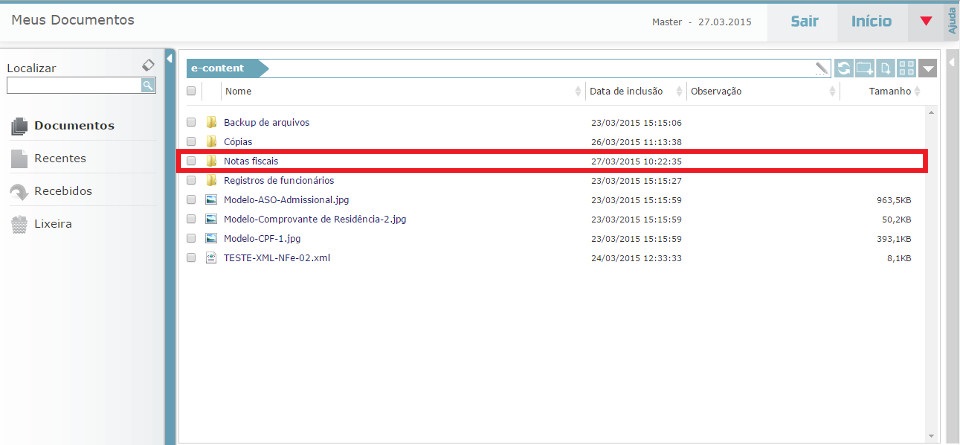Click the add document icon in the toolbar
The image size is (960, 445).
tap(886, 68)
